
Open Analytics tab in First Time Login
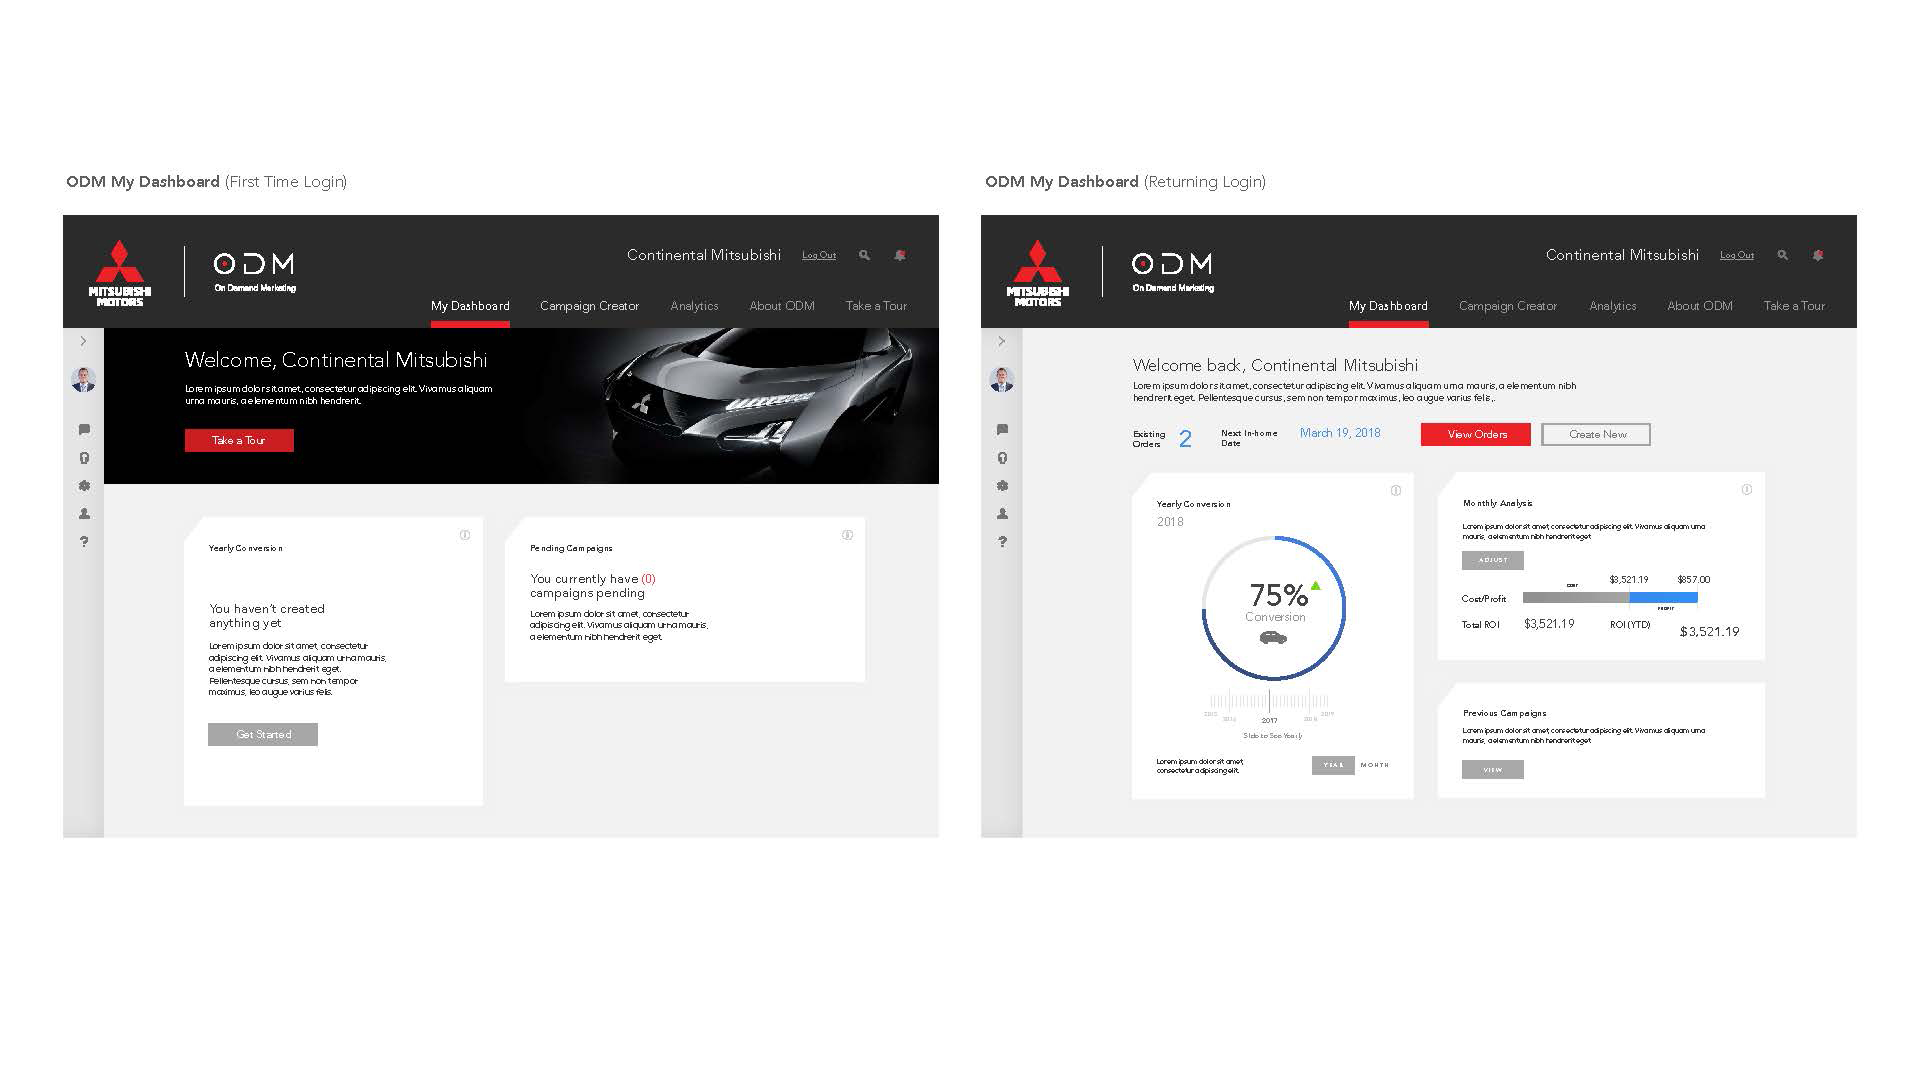pyautogui.click(x=694, y=306)
